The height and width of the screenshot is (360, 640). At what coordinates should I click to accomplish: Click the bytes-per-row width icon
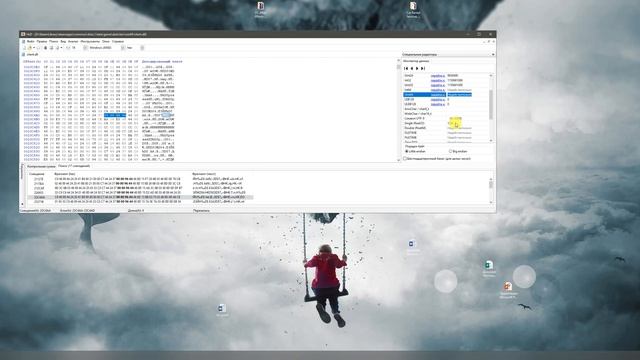pyautogui.click(x=68, y=48)
